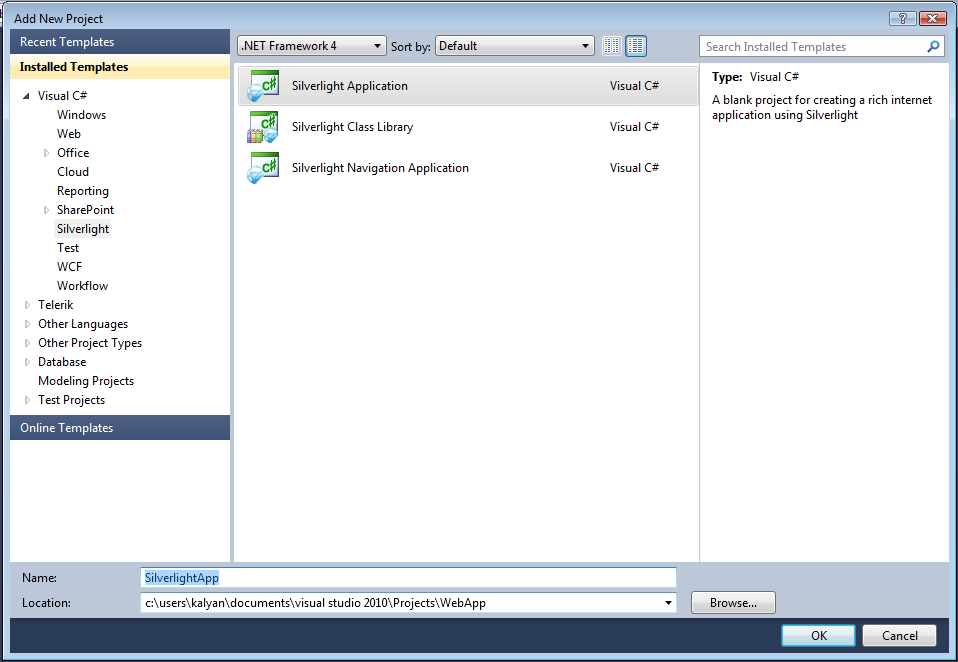Select the 'Silverlight Class Library' template name
The height and width of the screenshot is (662, 958).
point(353,126)
